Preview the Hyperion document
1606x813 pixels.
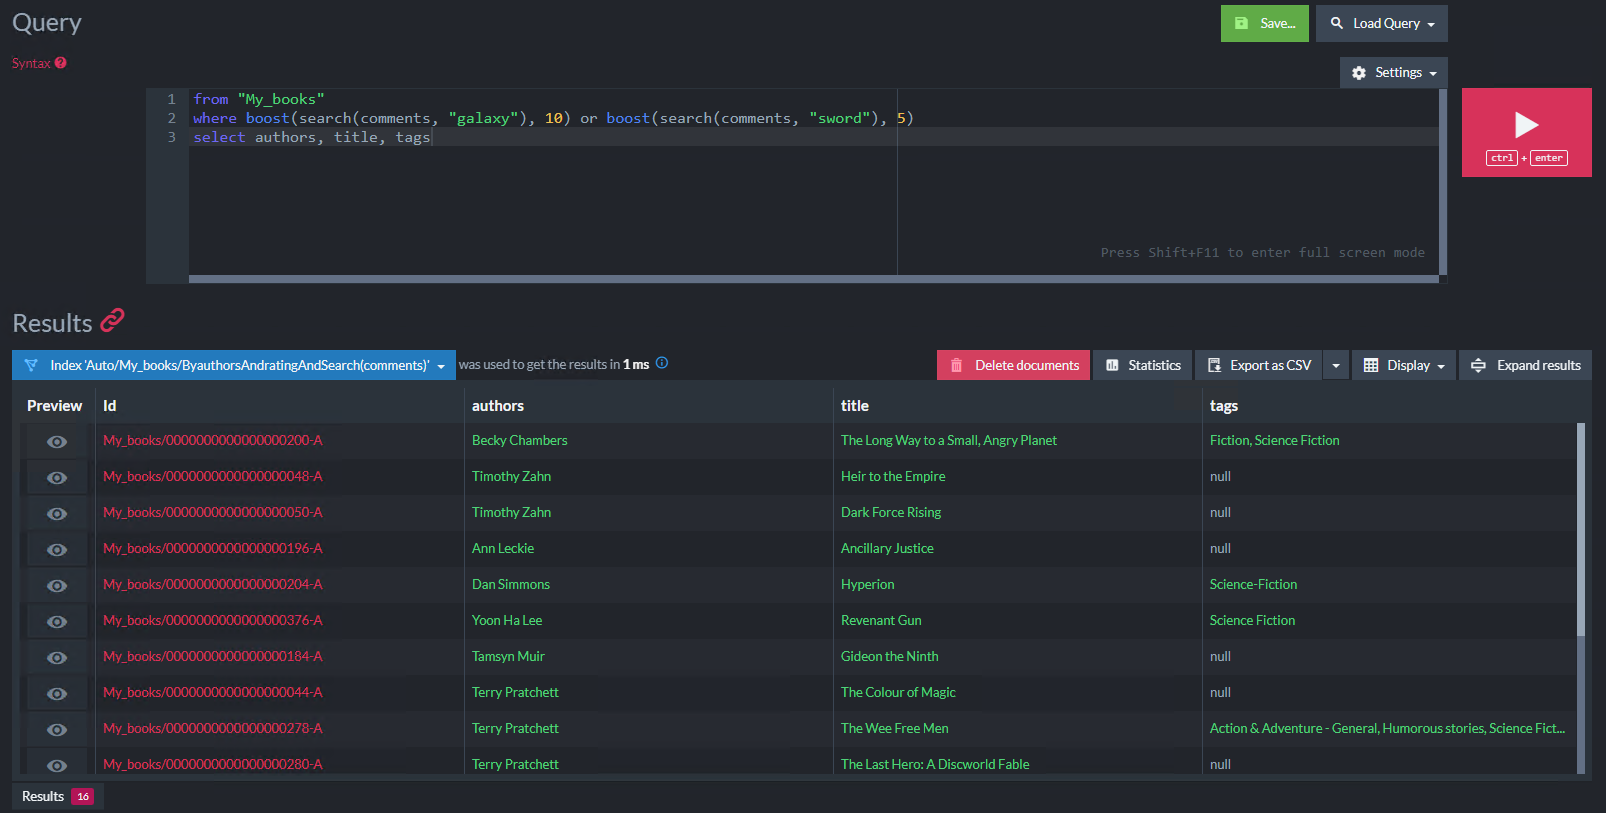tap(57, 586)
